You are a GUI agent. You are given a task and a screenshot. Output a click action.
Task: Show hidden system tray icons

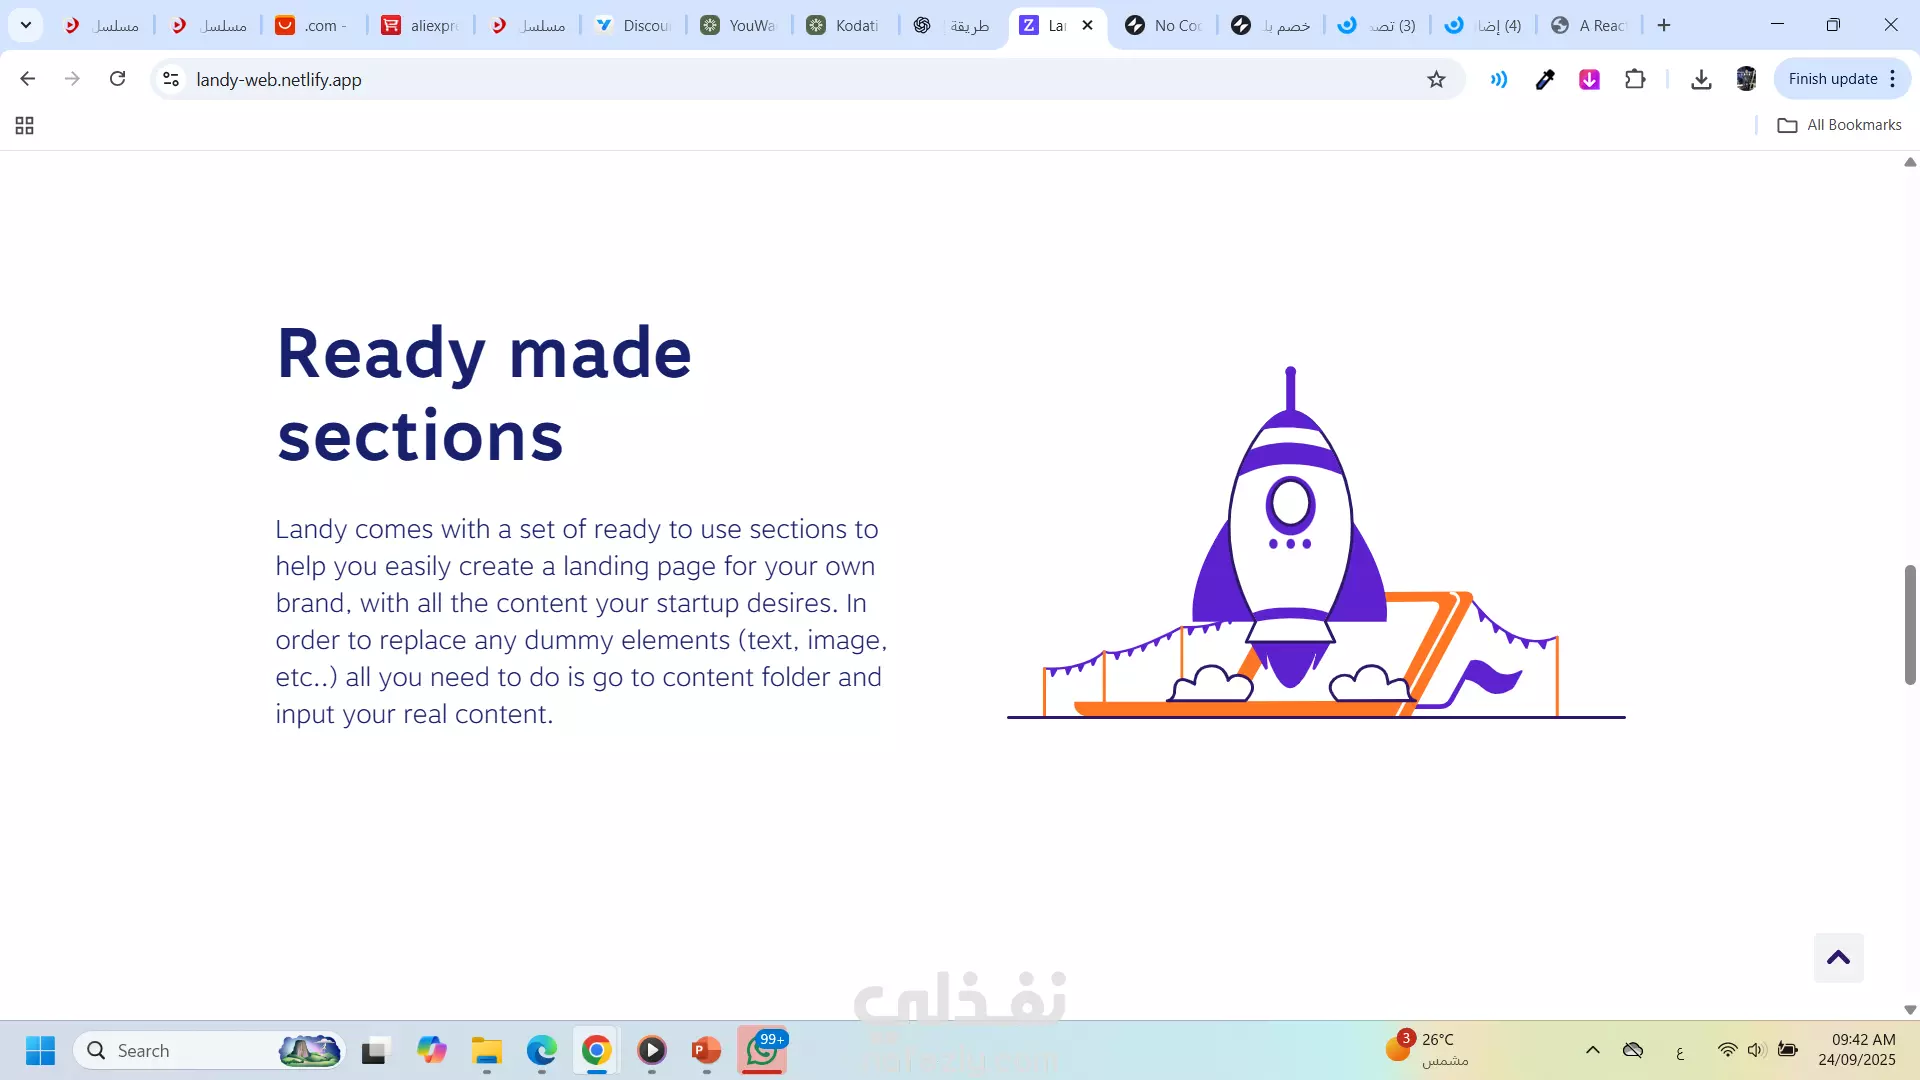click(x=1593, y=1050)
